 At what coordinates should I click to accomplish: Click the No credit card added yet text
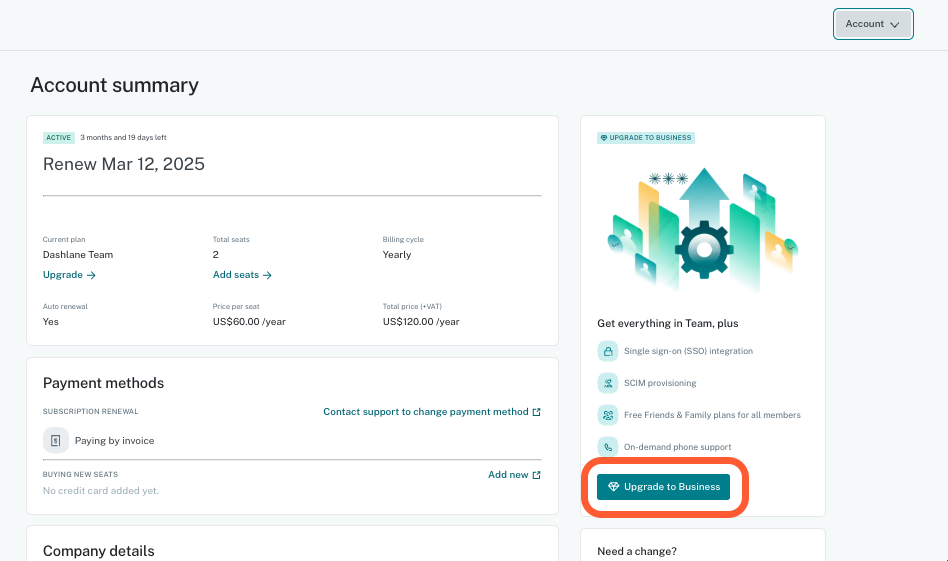[101, 490]
